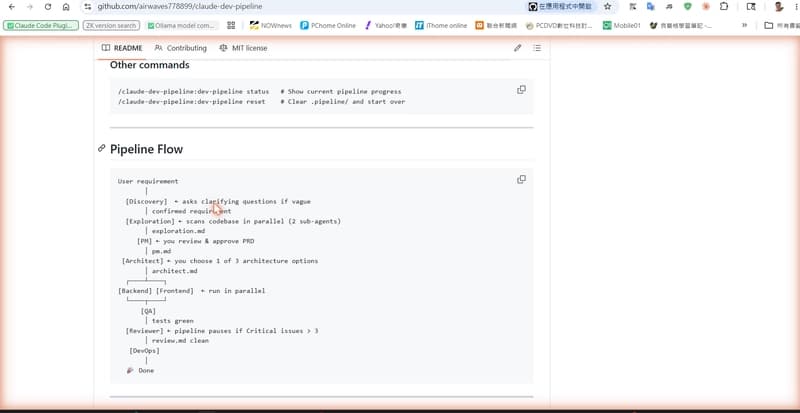Click the open in app button
This screenshot has height=413, width=800.
click(x=560, y=7)
